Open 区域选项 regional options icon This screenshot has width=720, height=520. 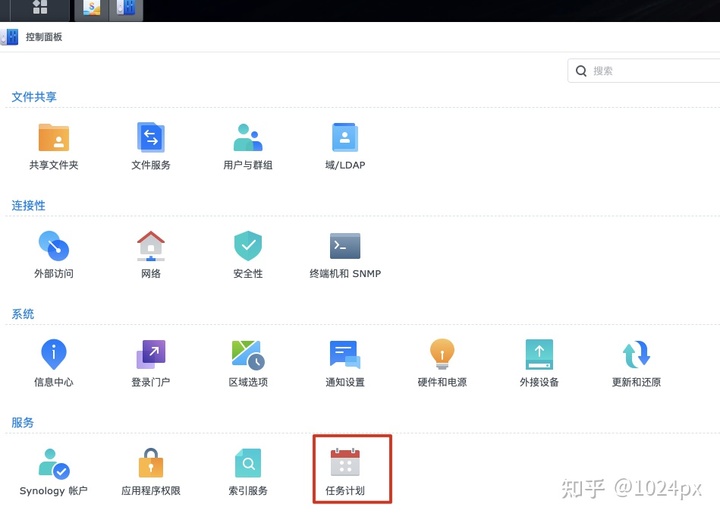[247, 354]
